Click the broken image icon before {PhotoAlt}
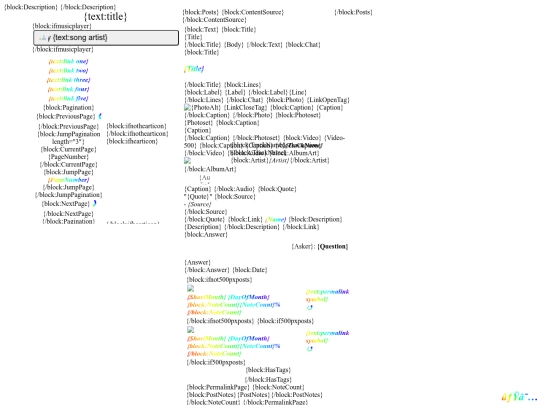Viewport: 540px width, 405px height. click(x=187, y=107)
